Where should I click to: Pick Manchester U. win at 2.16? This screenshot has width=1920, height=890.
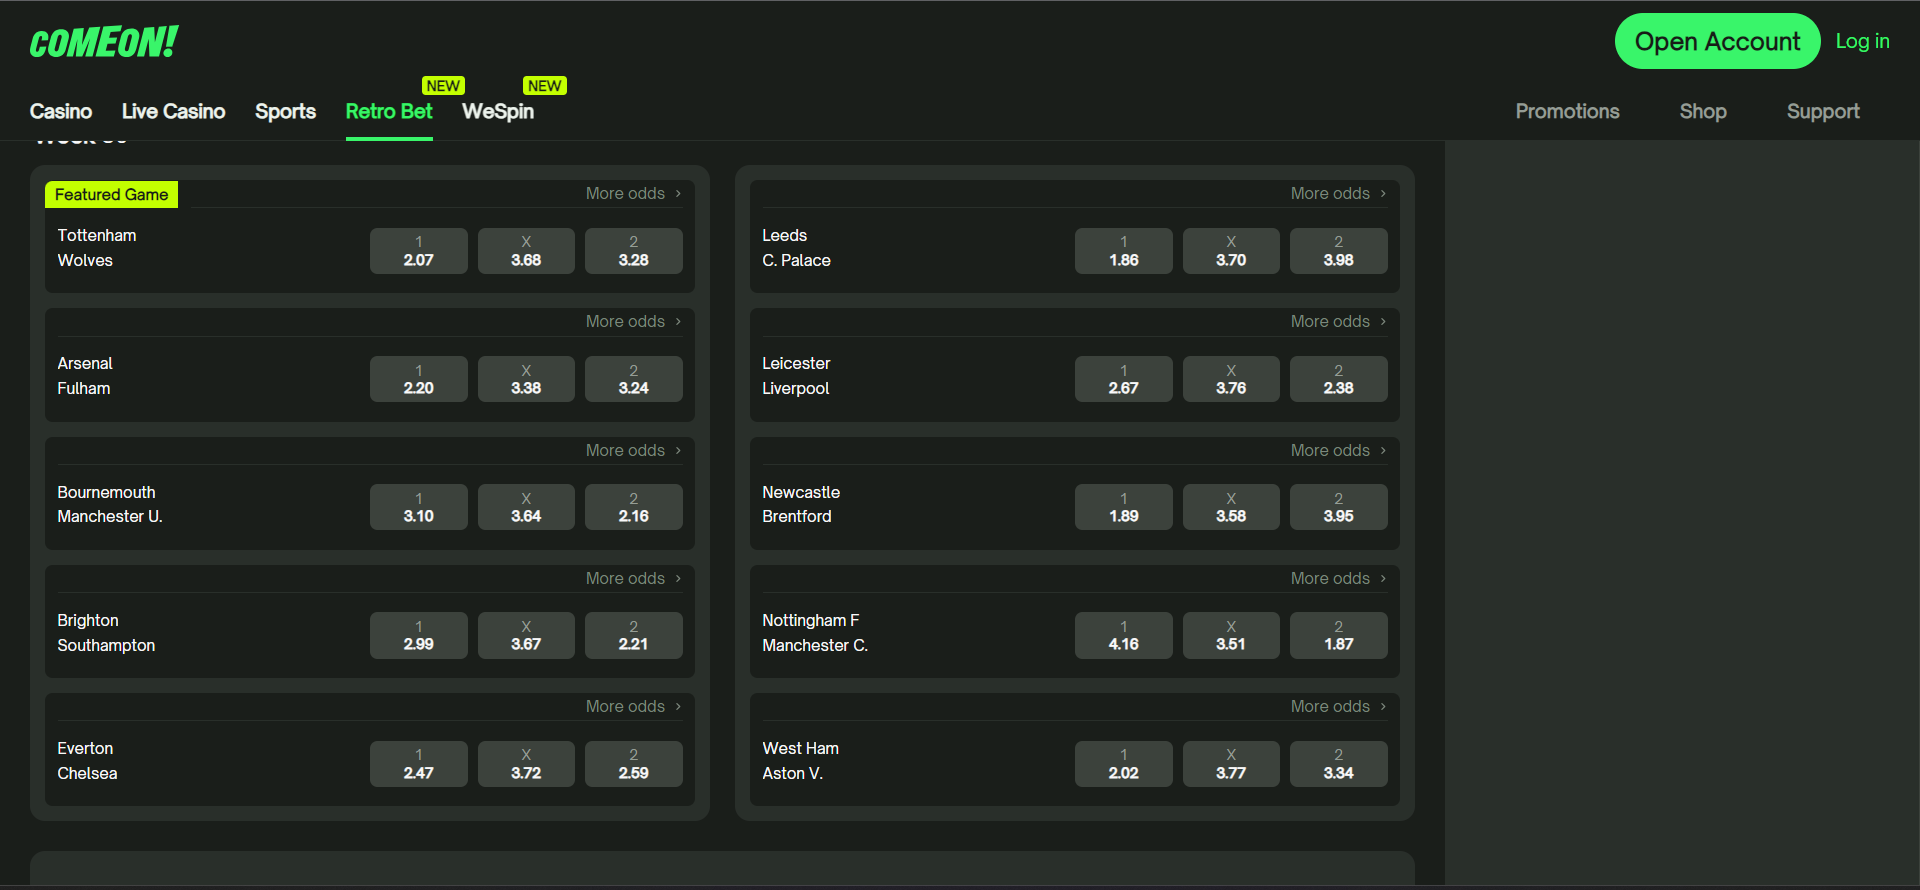click(634, 507)
